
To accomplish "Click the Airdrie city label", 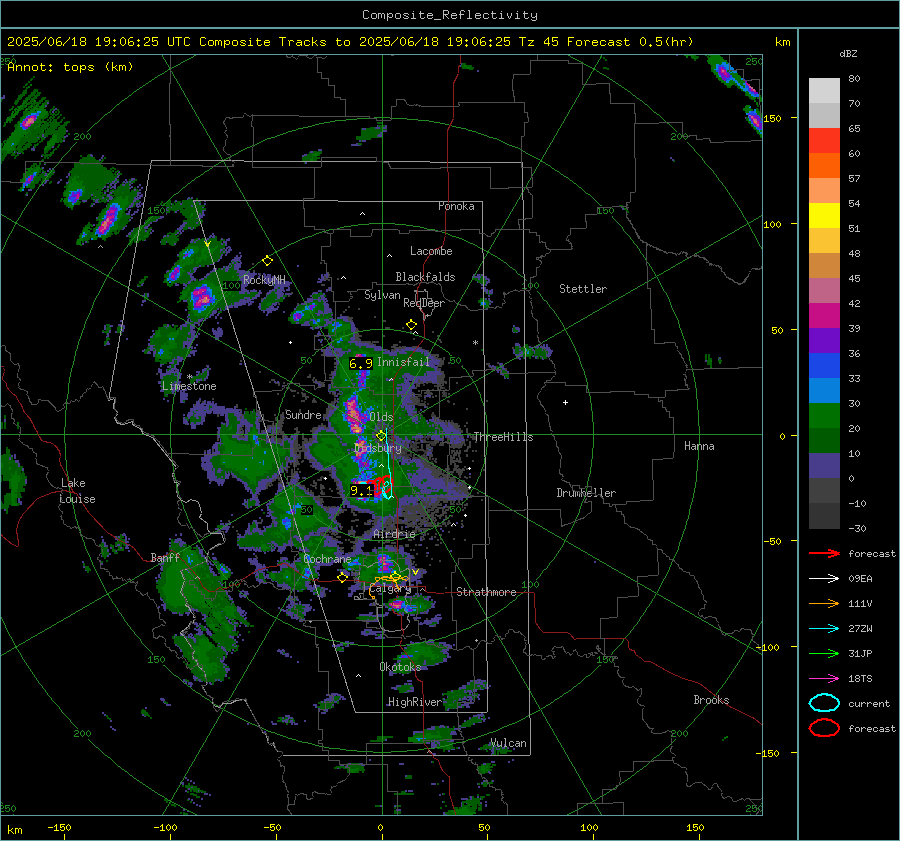I will (394, 534).
